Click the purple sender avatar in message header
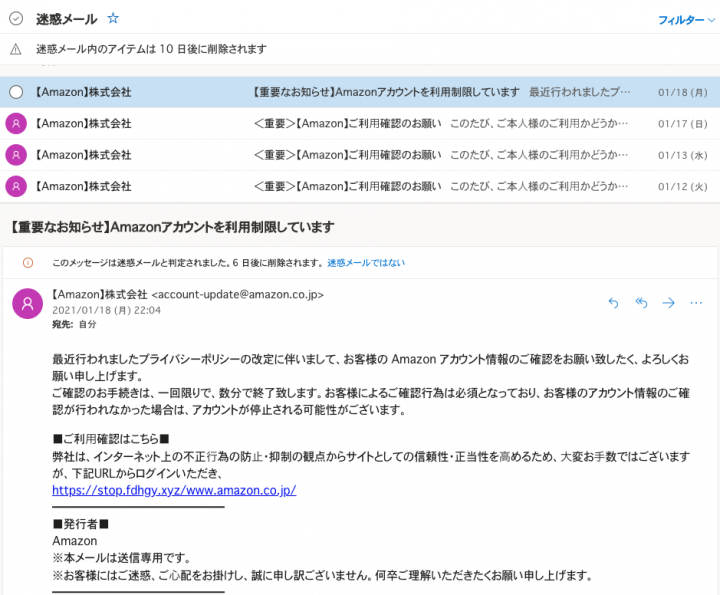The height and width of the screenshot is (595, 720). click(x=27, y=303)
